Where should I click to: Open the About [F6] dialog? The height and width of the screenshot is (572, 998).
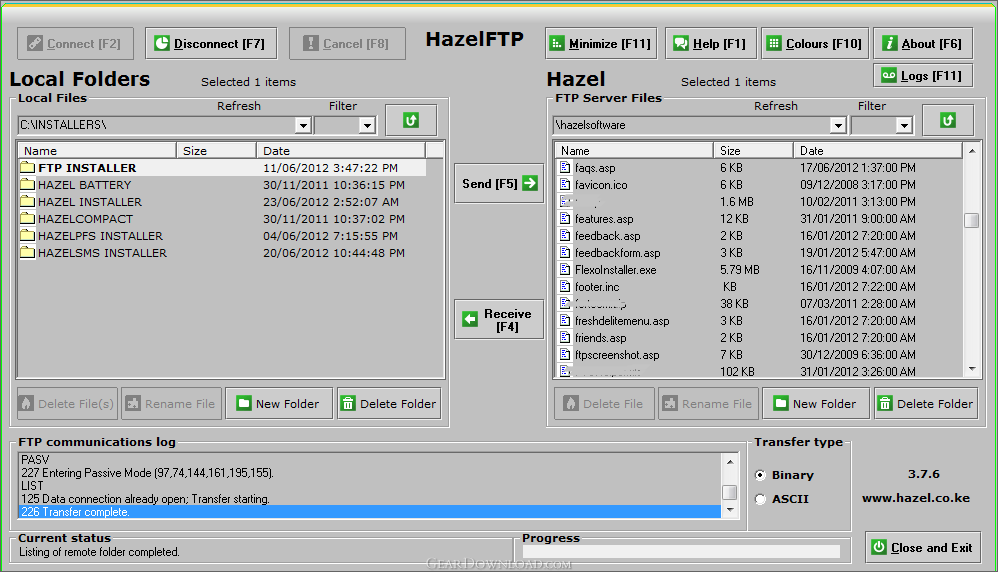point(923,43)
